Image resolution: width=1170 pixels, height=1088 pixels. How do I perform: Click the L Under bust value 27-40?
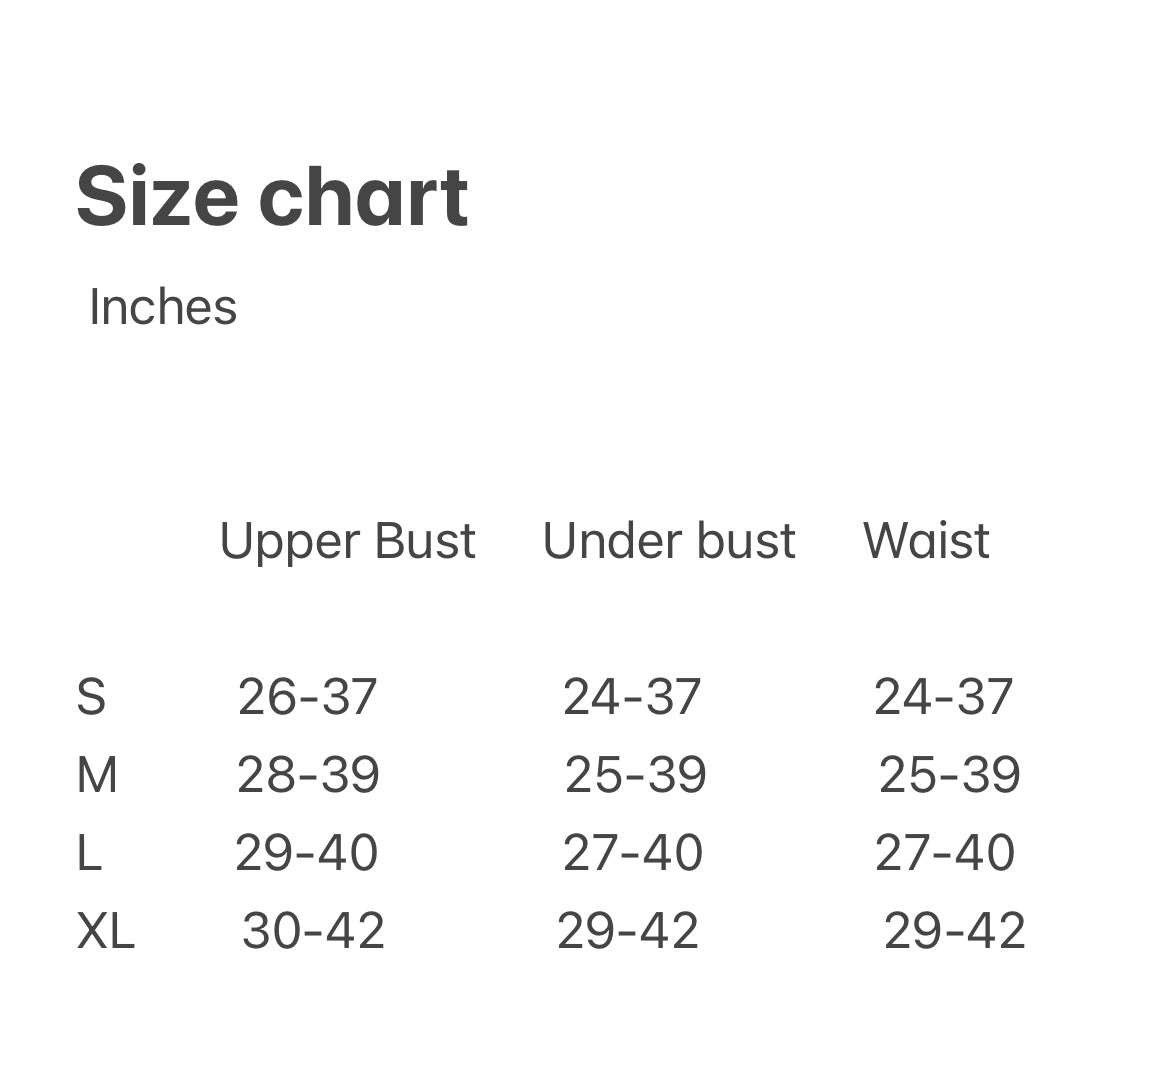(x=633, y=853)
